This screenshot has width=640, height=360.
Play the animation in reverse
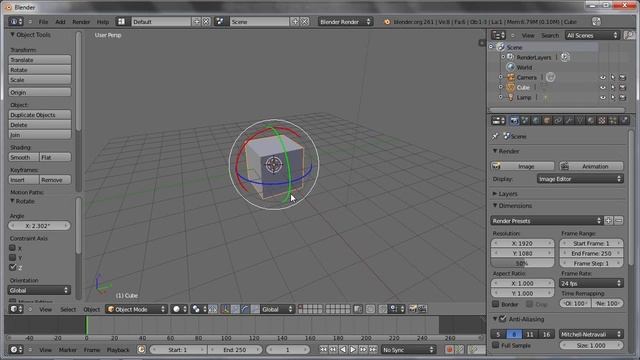(343, 350)
